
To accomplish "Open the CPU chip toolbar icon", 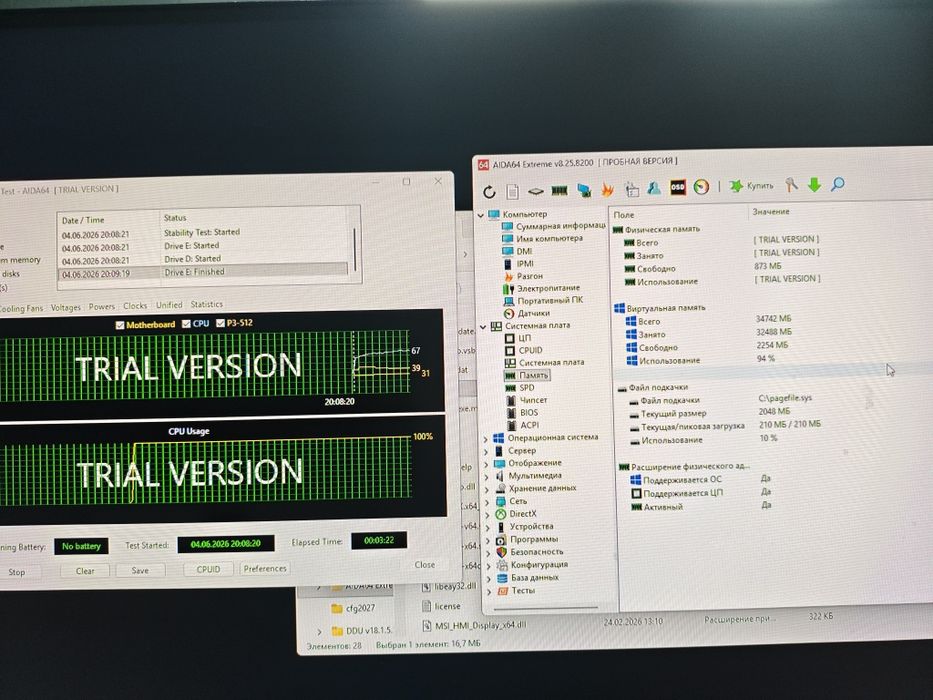I will point(536,191).
